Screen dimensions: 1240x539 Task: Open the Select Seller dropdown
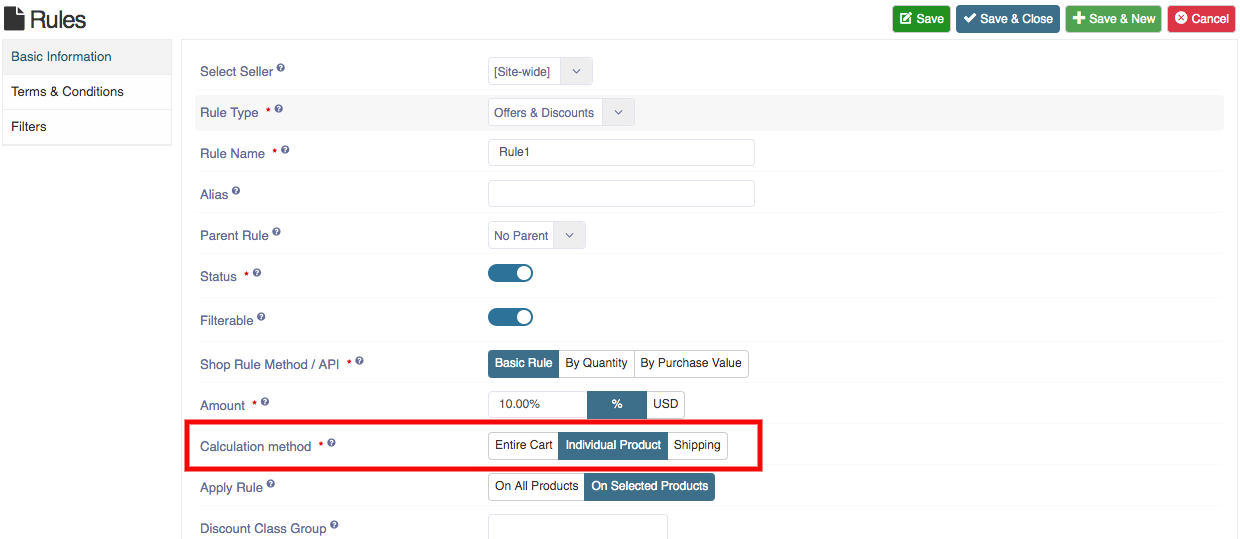click(x=540, y=71)
